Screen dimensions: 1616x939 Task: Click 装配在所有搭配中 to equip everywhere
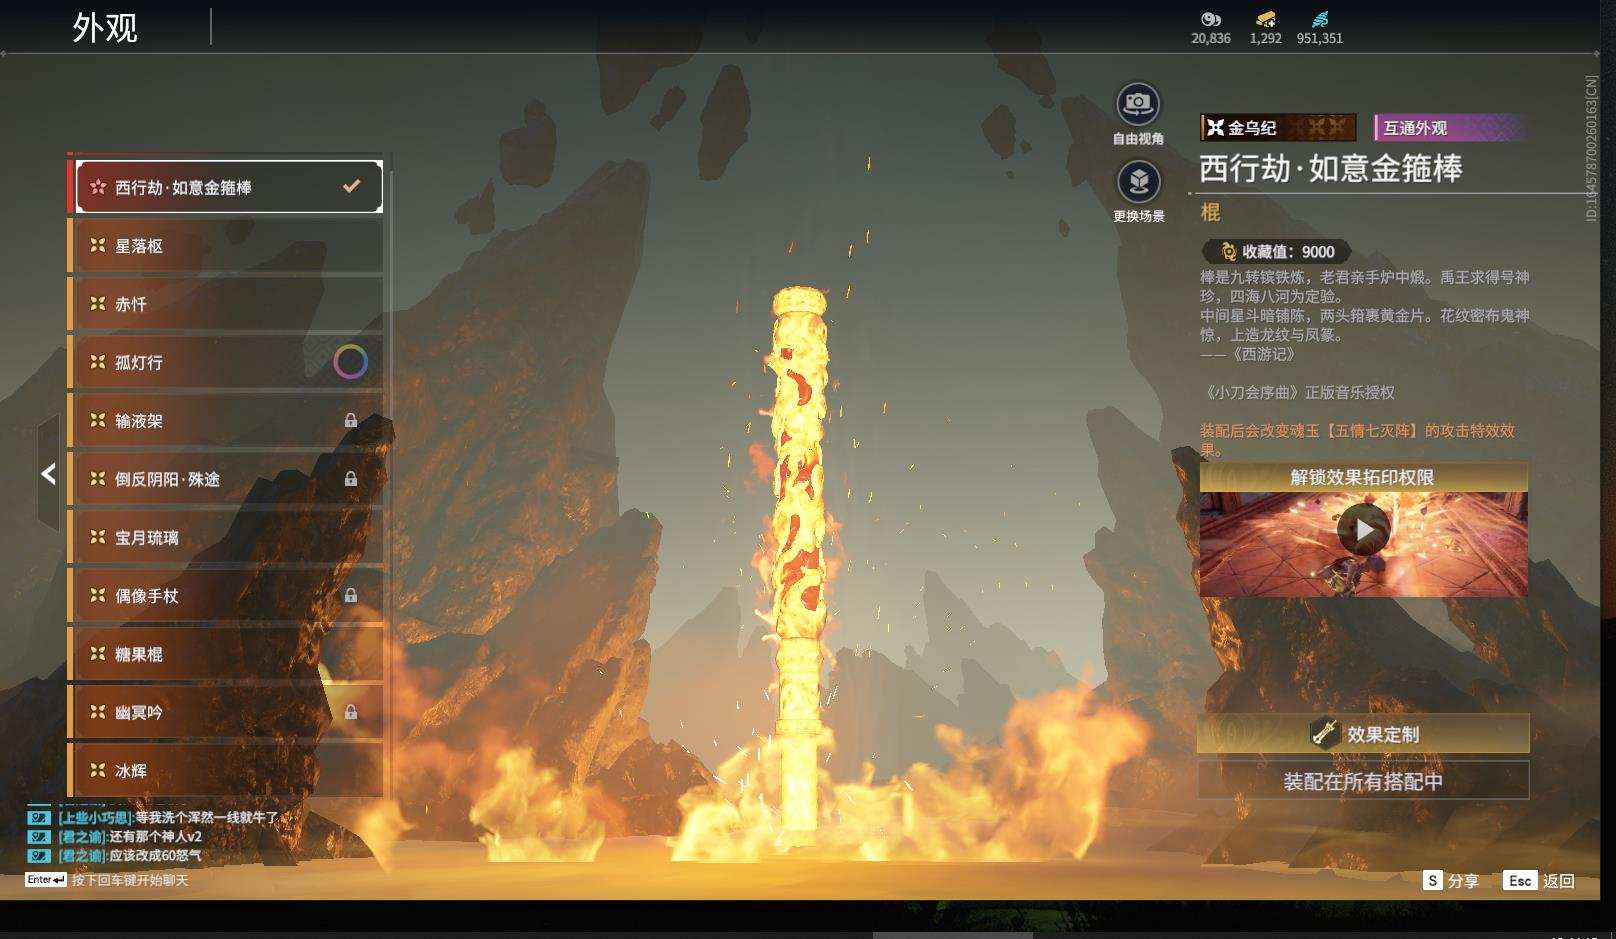coord(1363,781)
